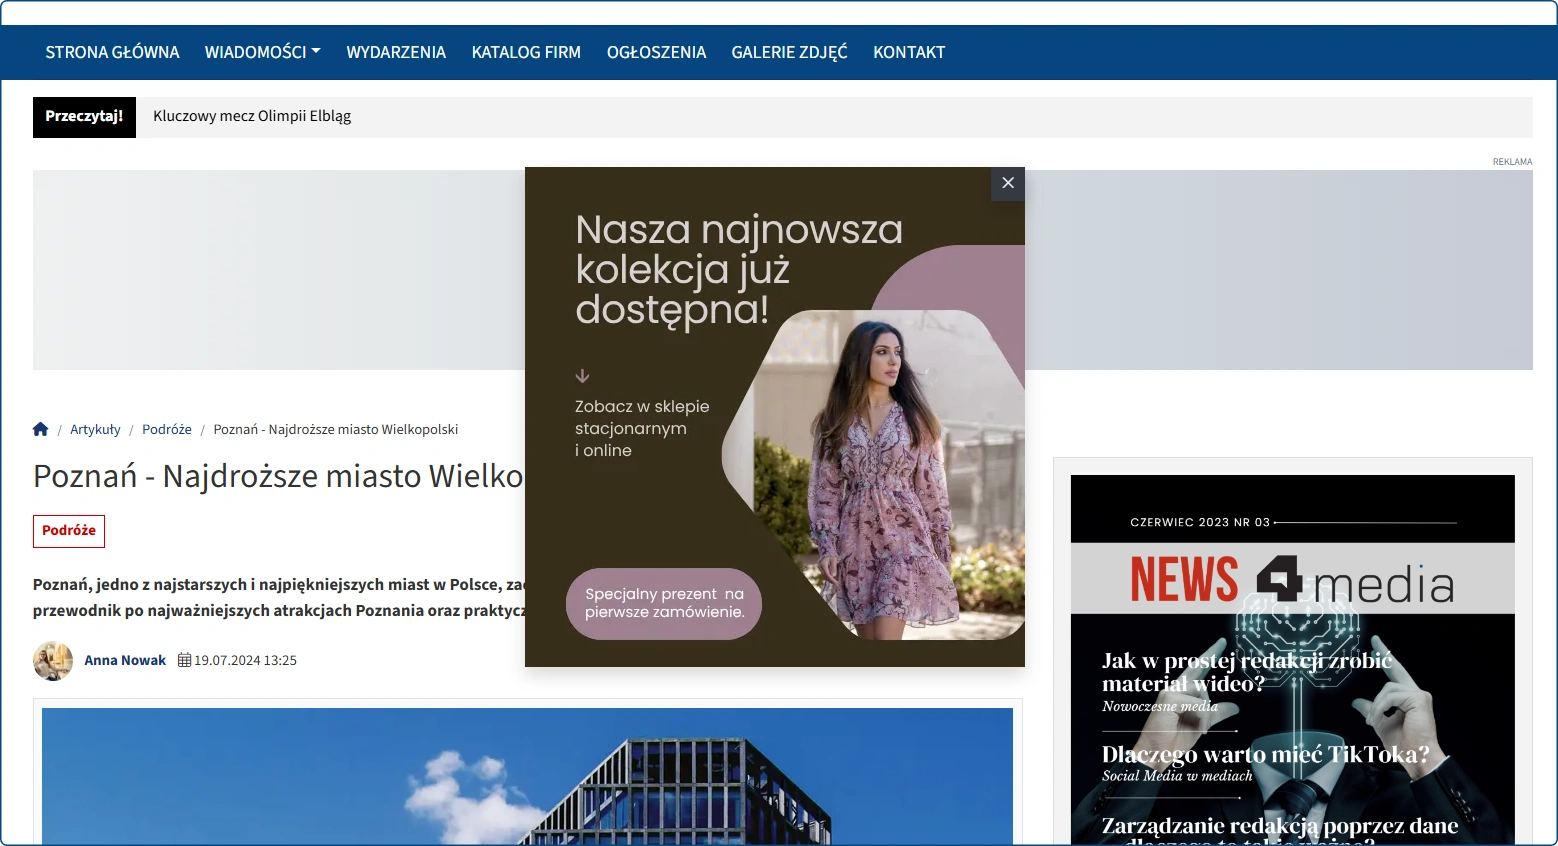This screenshot has width=1558, height=846.
Task: Open Galerie Zdjęć from the navigation
Action: pos(789,52)
